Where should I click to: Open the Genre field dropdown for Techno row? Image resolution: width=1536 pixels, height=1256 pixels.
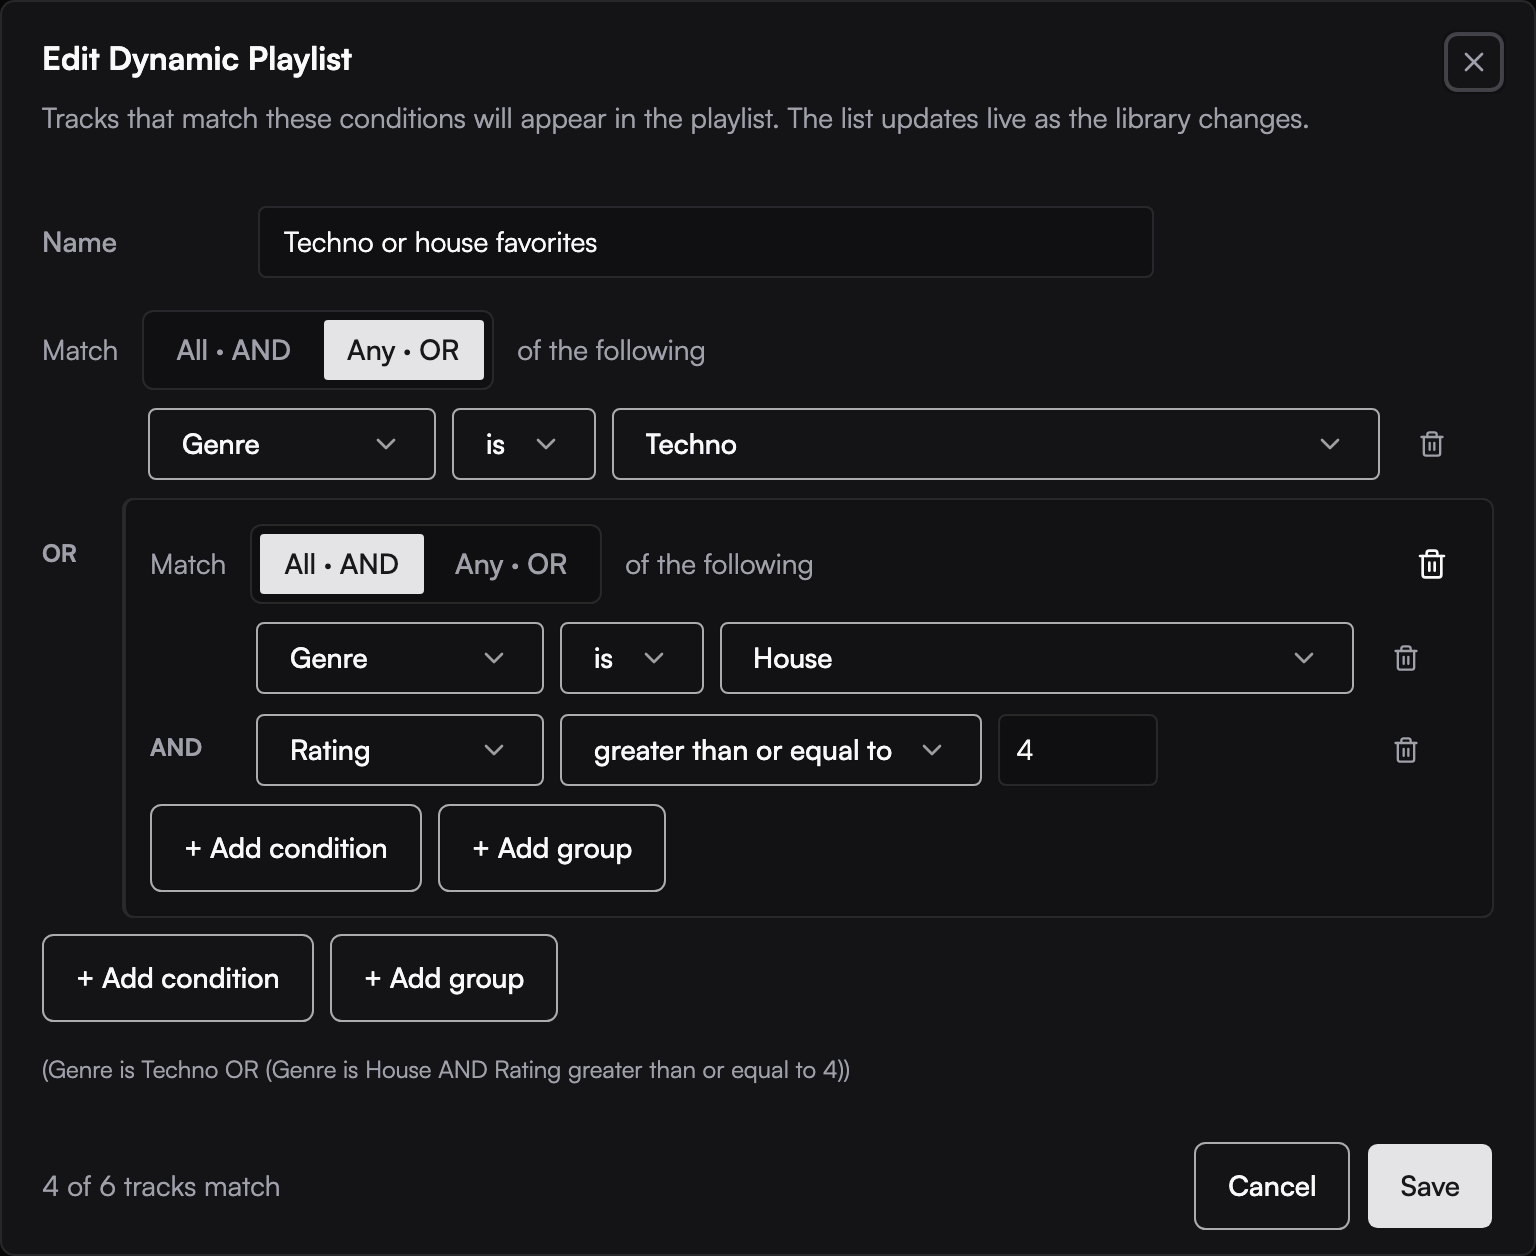[x=292, y=444]
